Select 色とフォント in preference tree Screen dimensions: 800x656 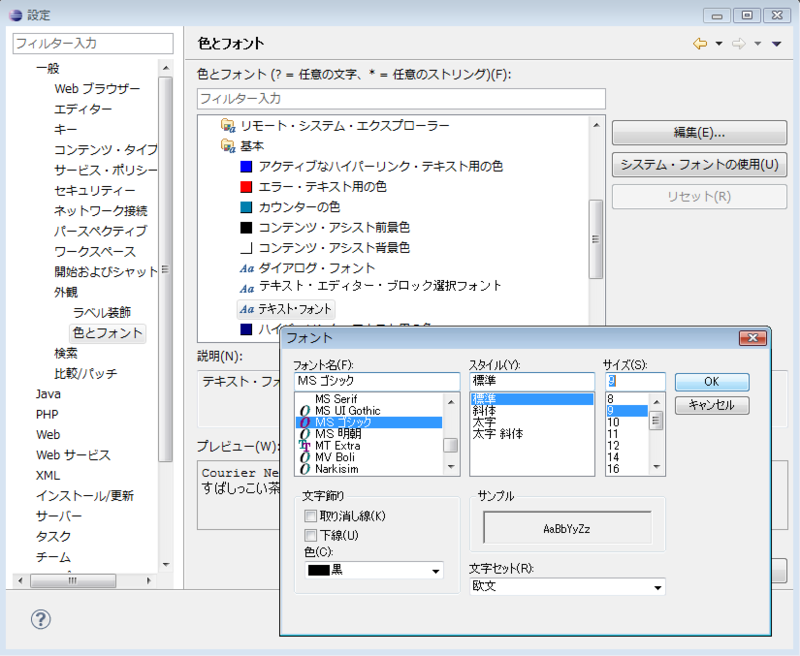tap(108, 333)
